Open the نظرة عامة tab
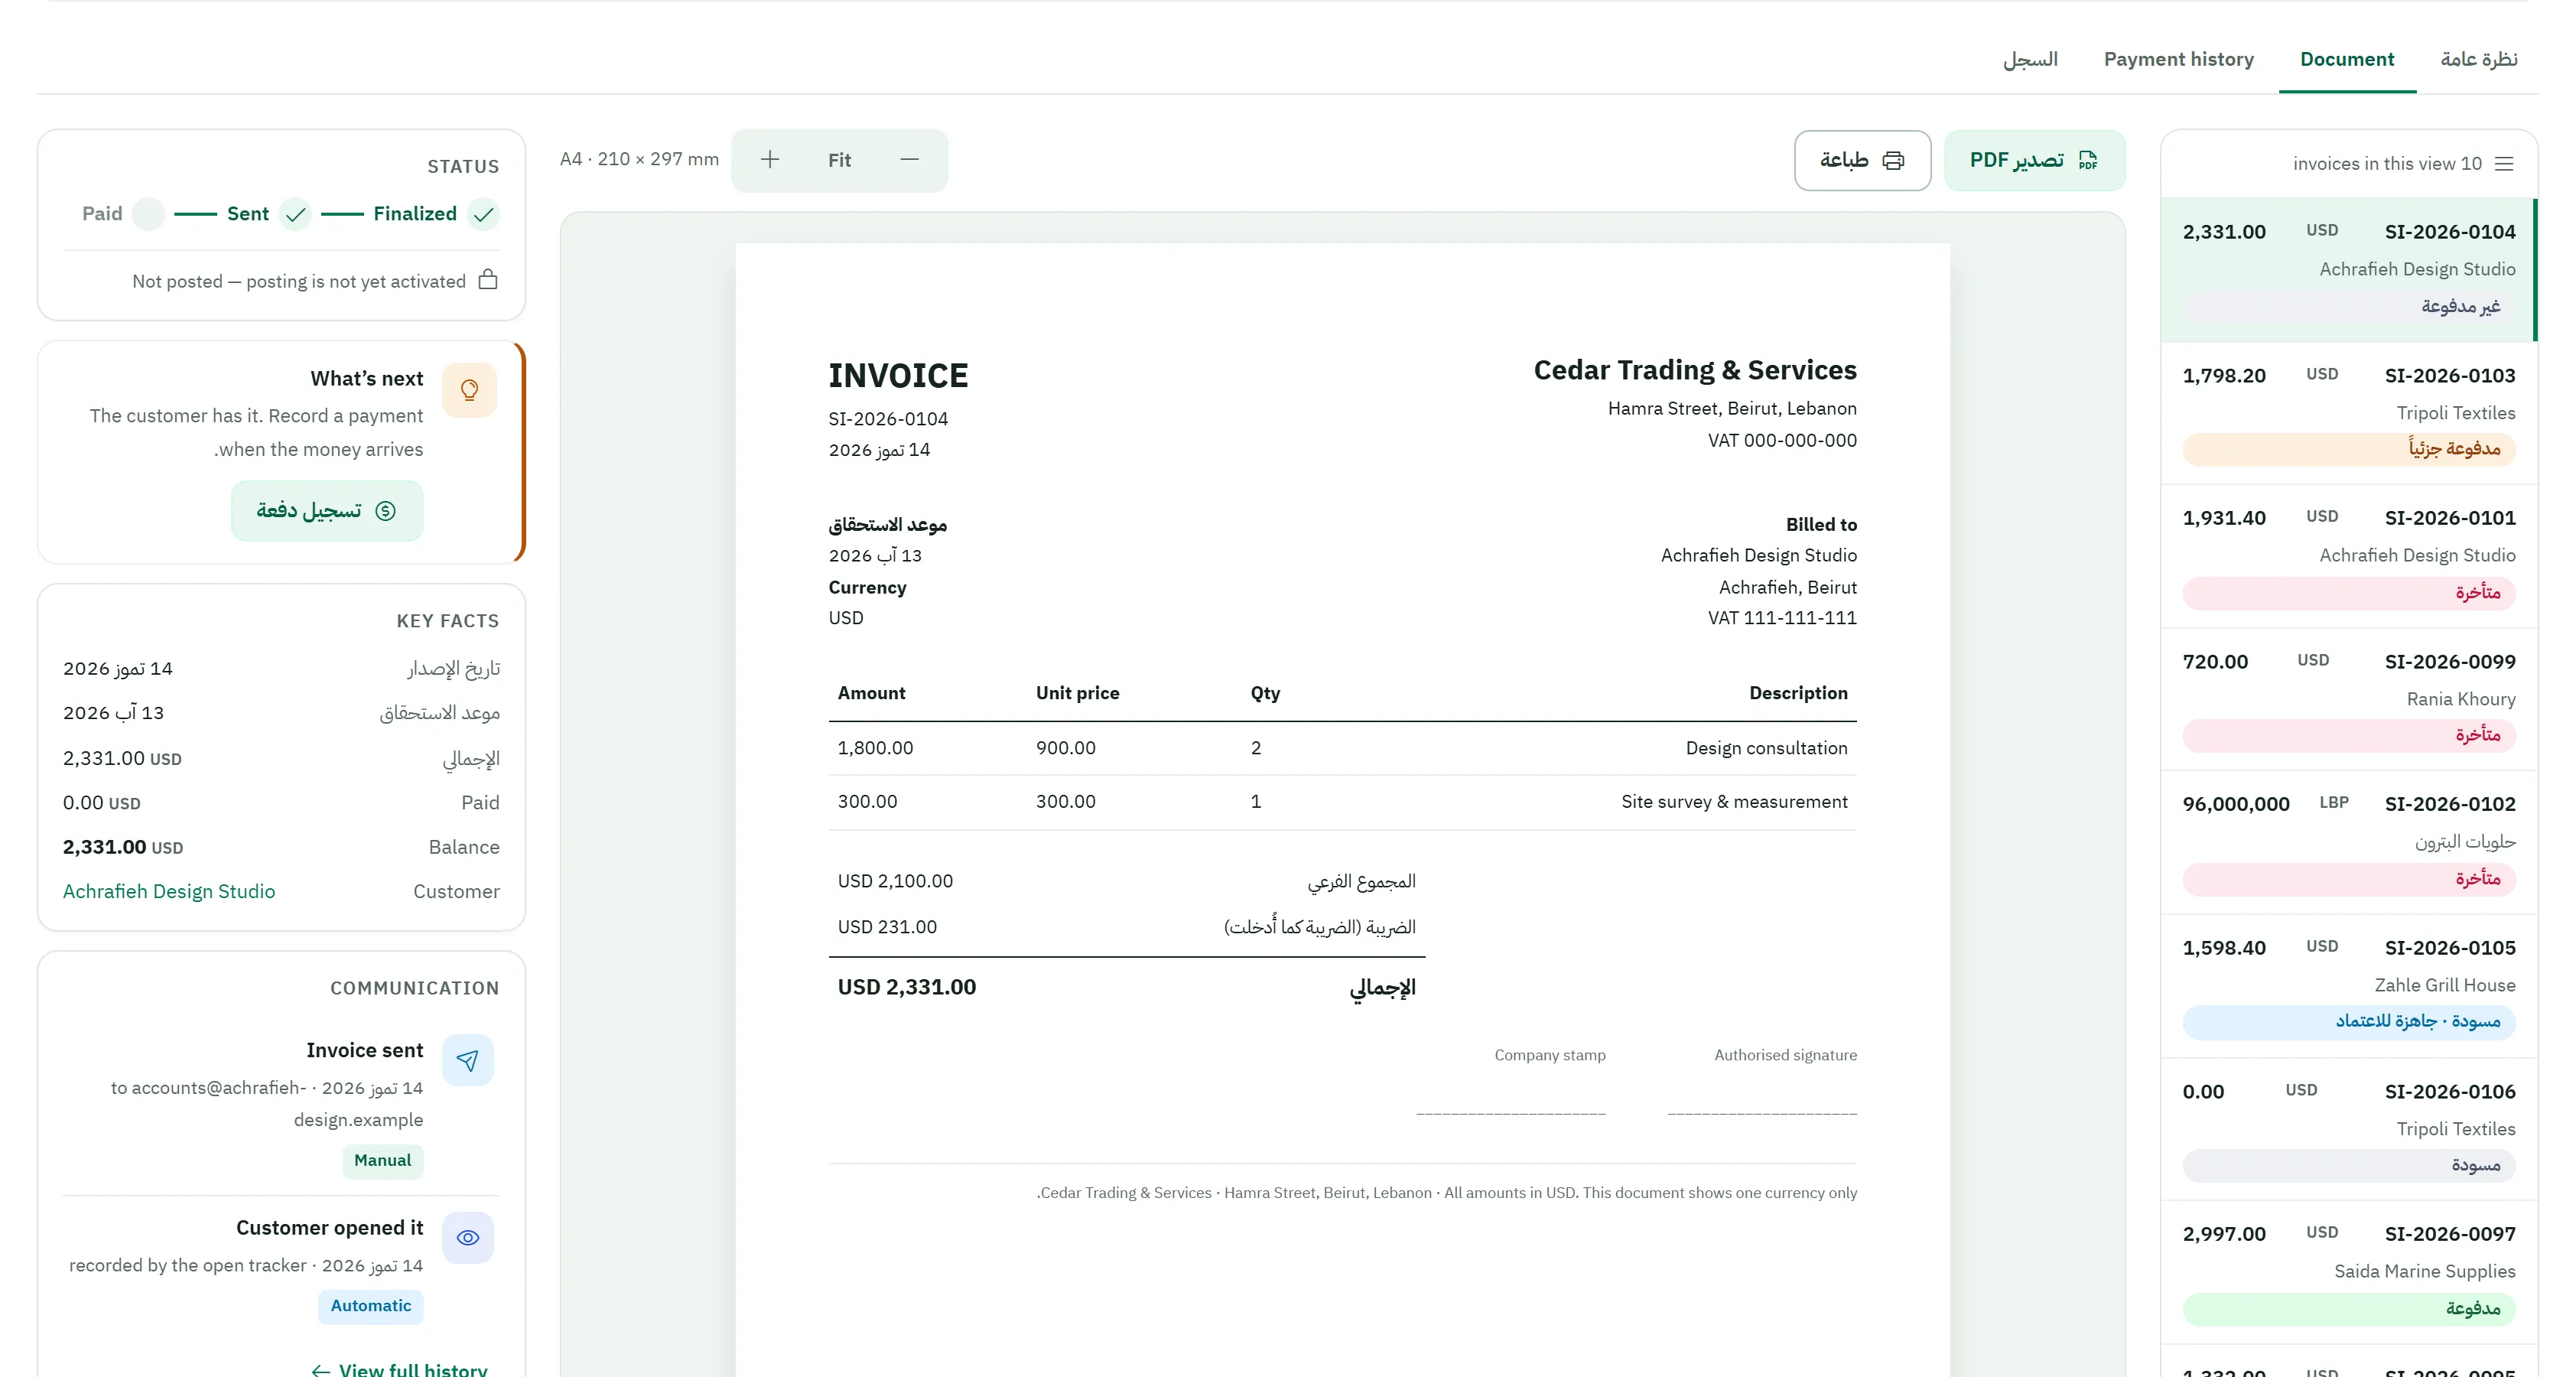 [x=2478, y=59]
